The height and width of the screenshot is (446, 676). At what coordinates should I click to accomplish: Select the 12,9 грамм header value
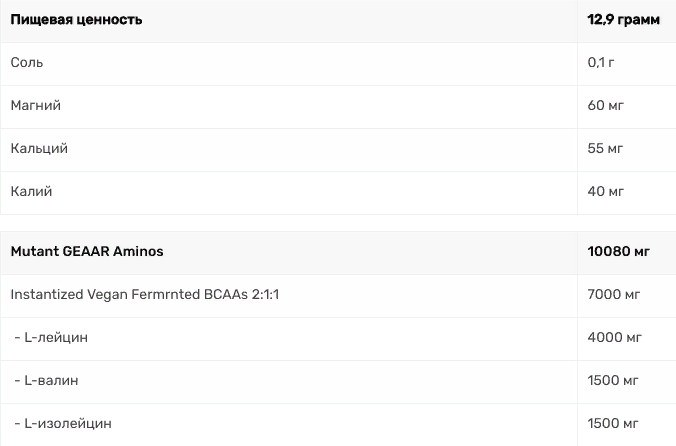(623, 20)
